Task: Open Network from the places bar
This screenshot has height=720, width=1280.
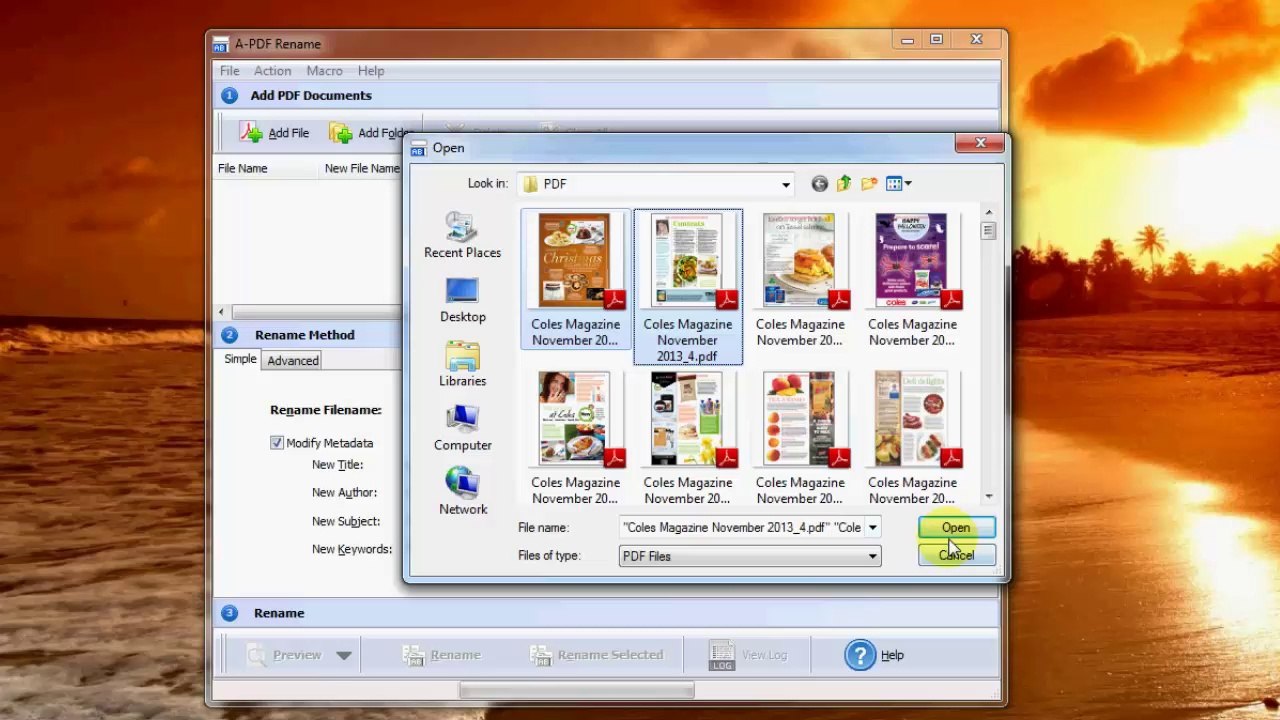Action: 462,493
